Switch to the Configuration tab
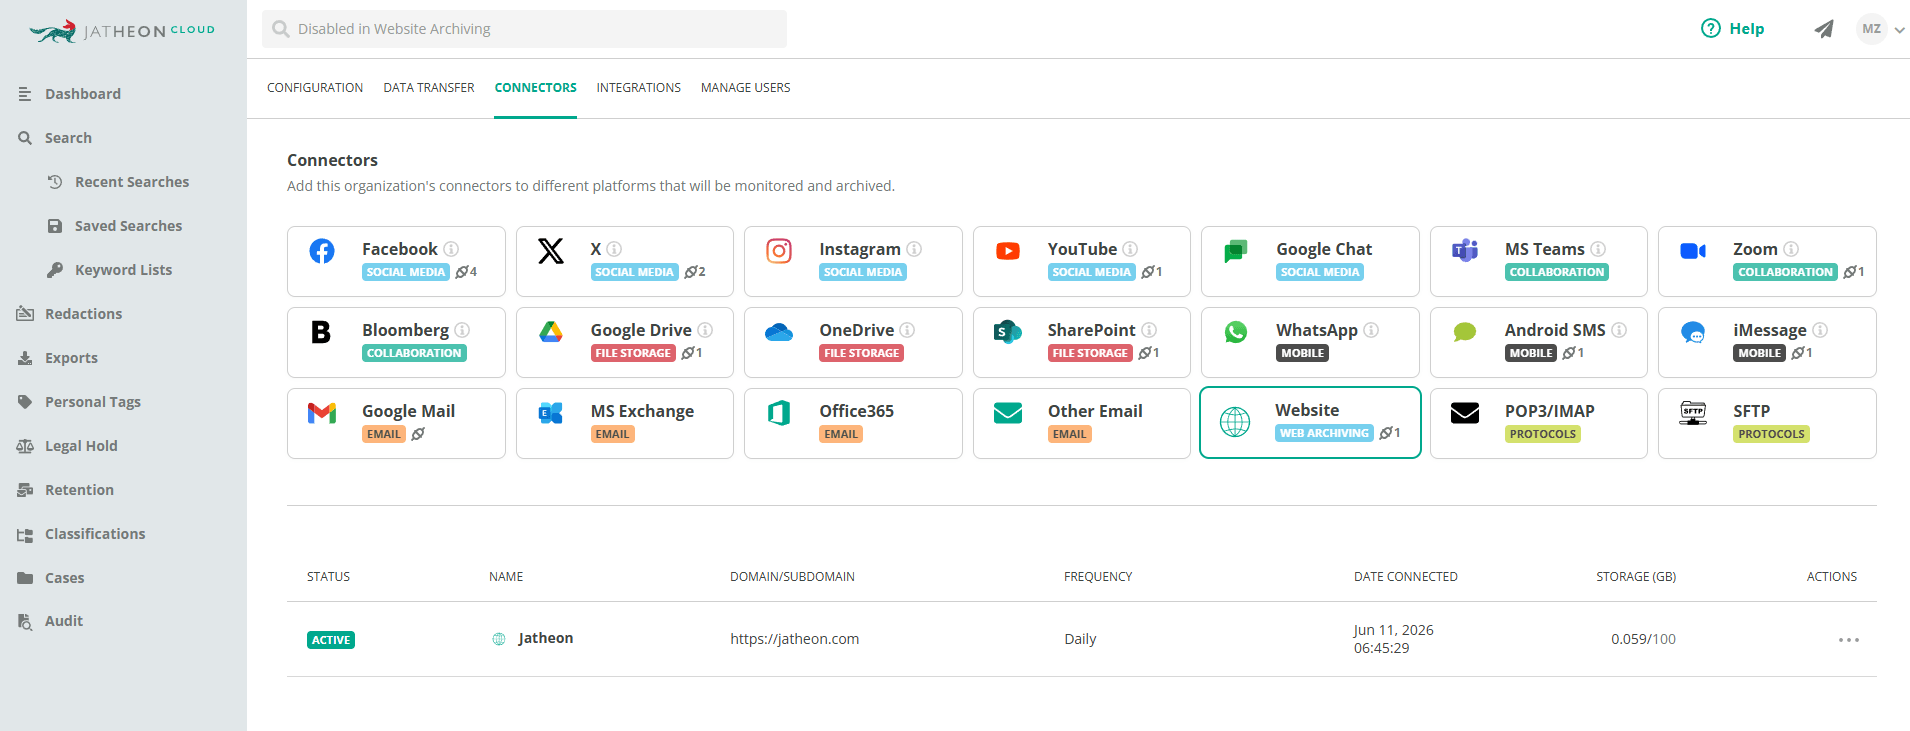Image resolution: width=1910 pixels, height=731 pixels. point(315,88)
